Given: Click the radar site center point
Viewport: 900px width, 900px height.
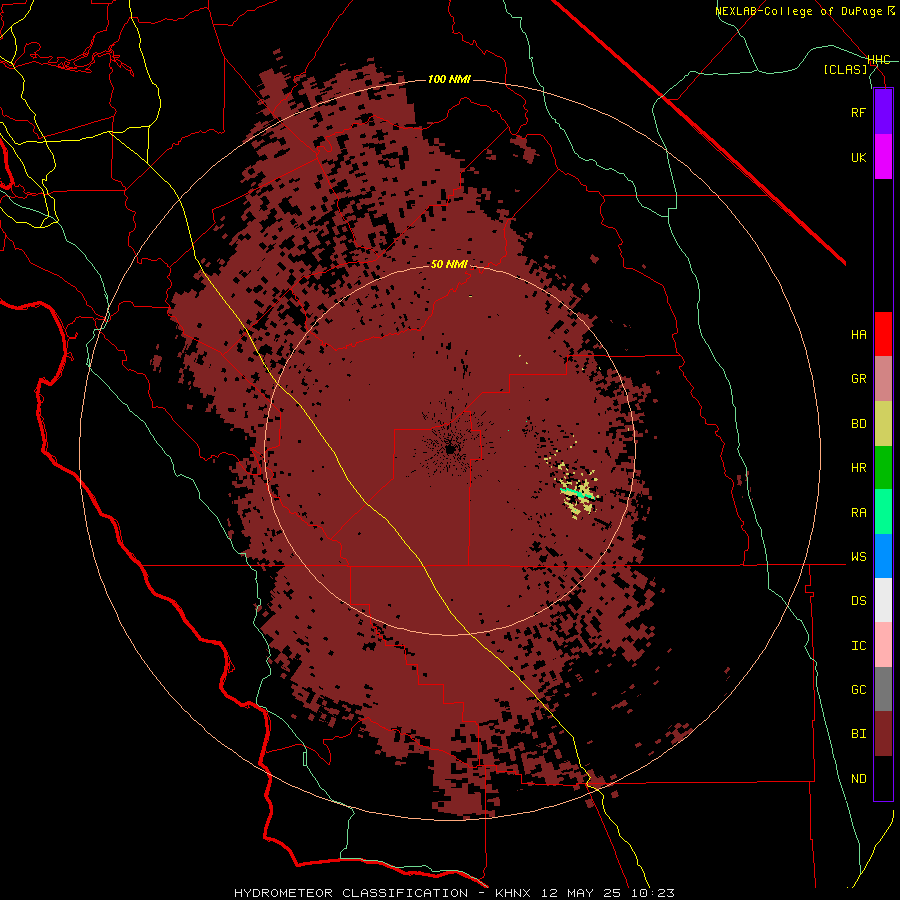Looking at the screenshot, I should click(451, 449).
